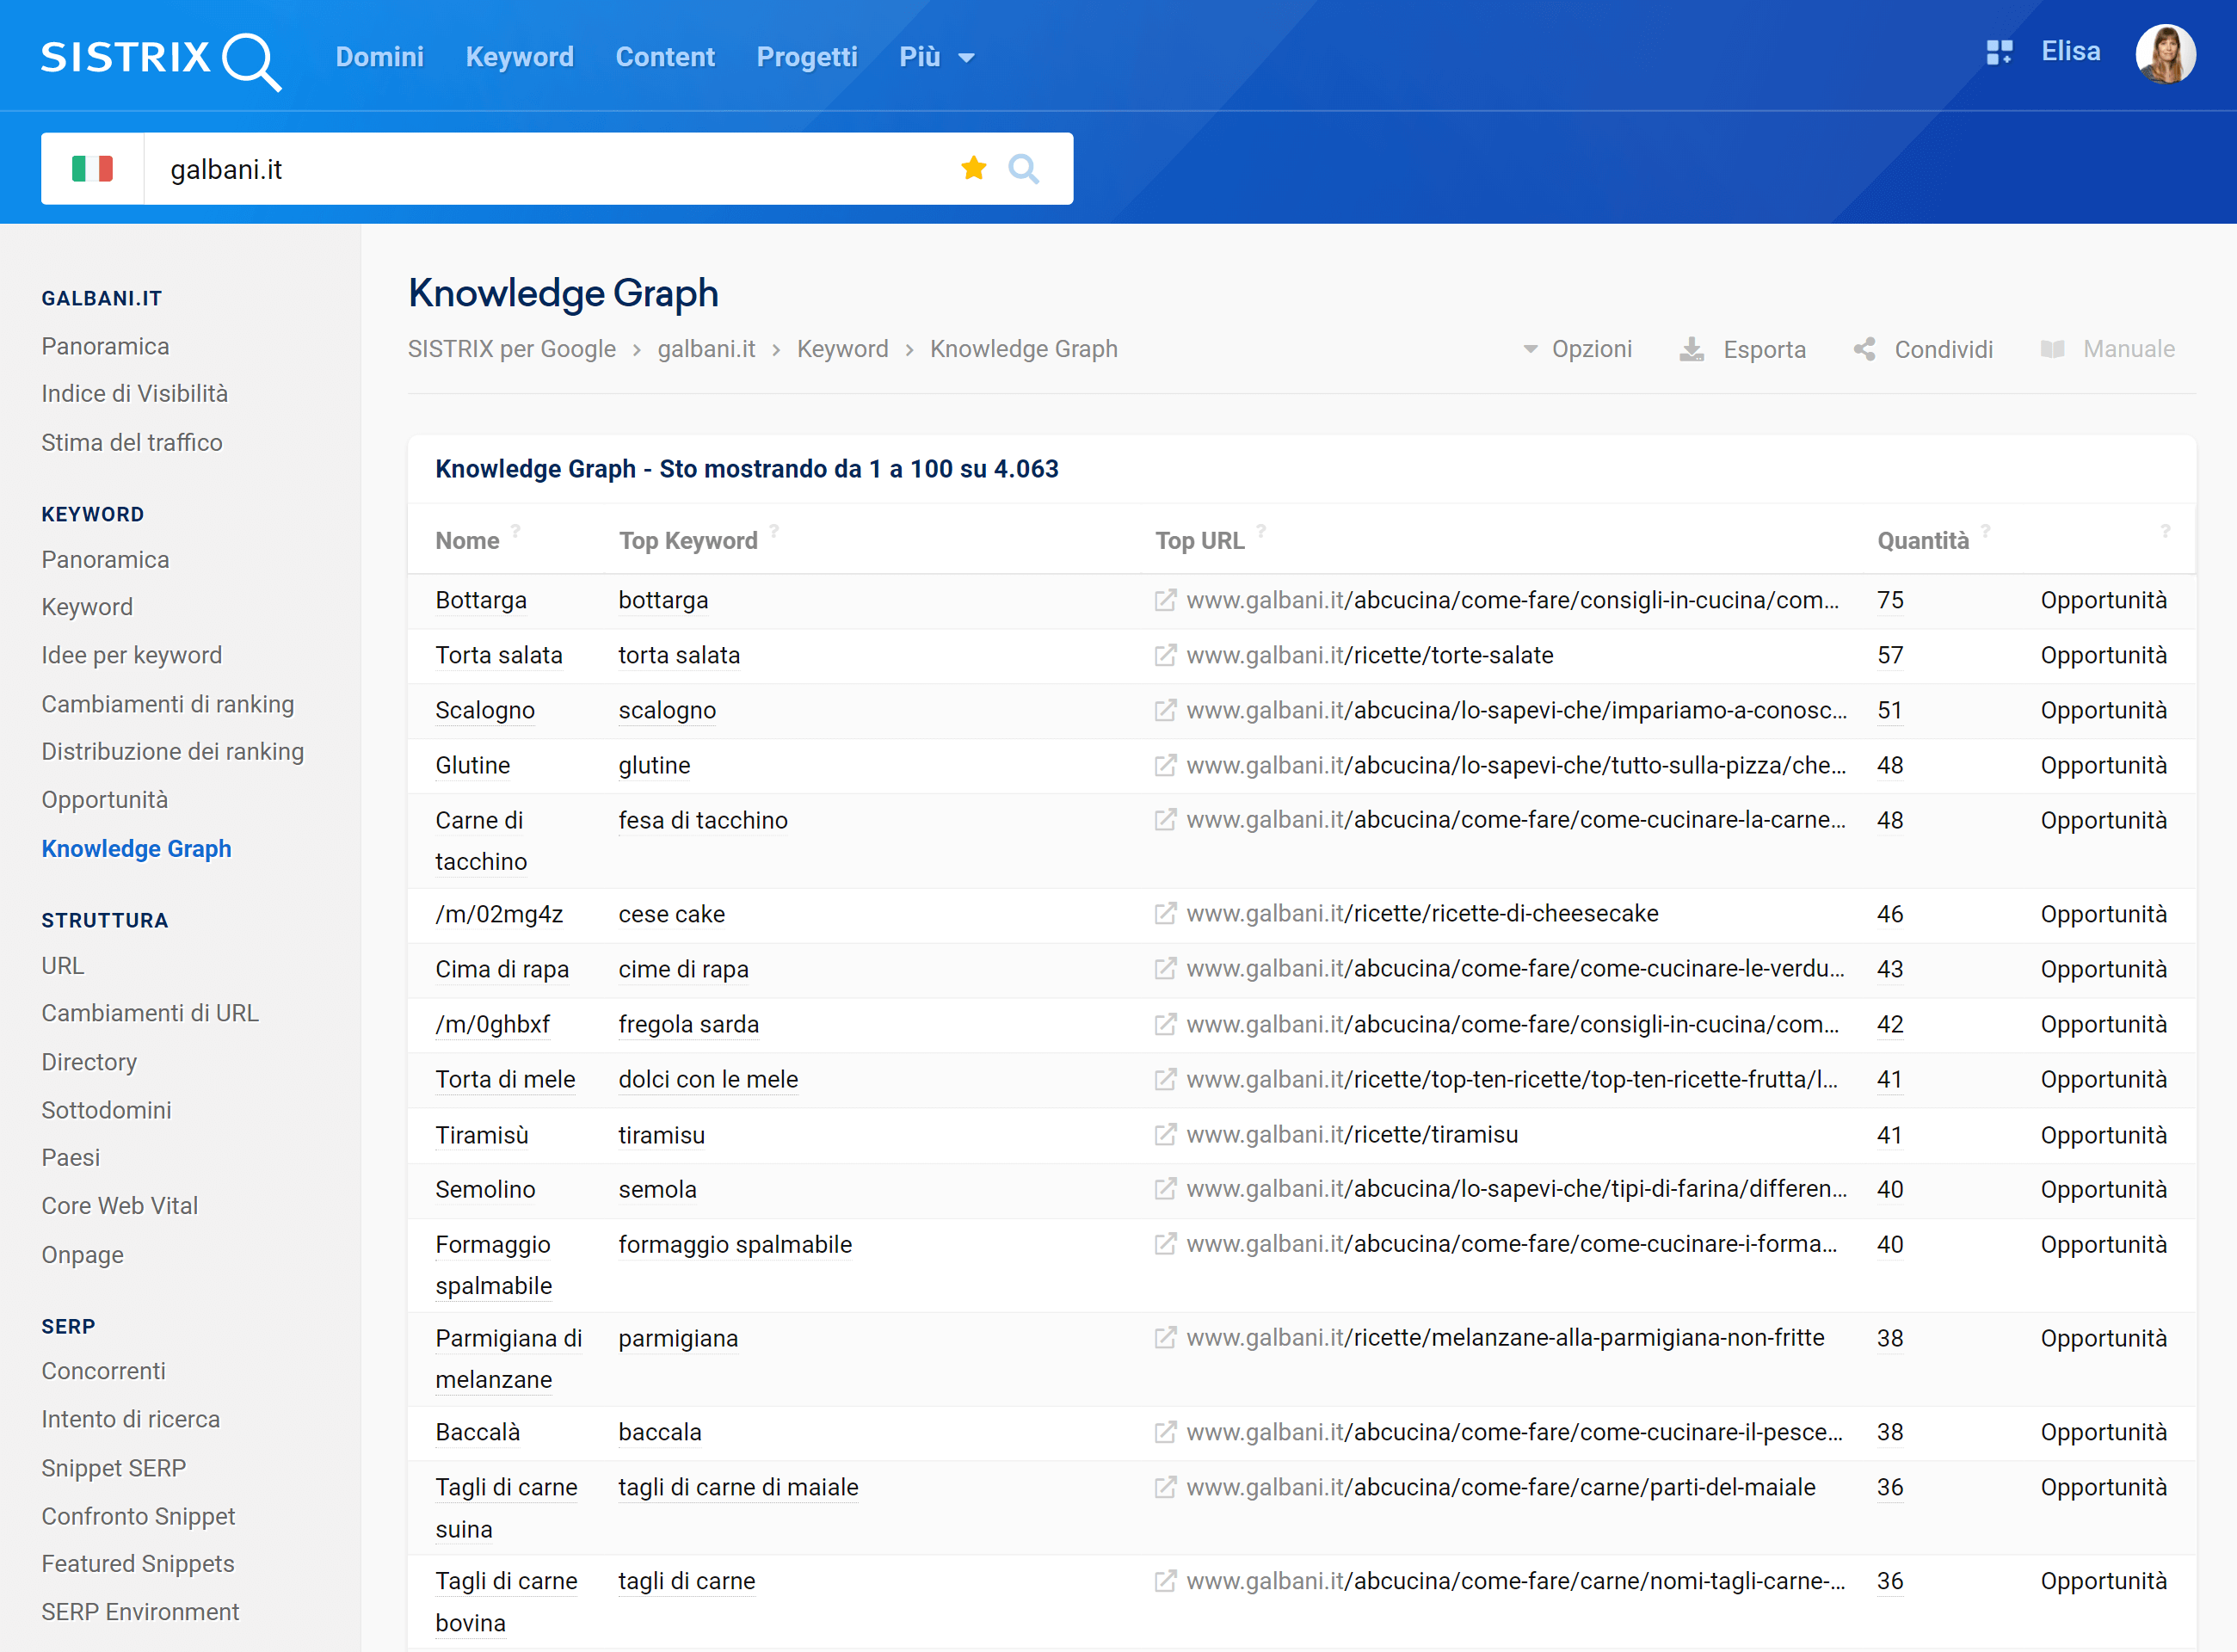This screenshot has width=2237, height=1652.
Task: Click the Featured Snippets sidebar link
Action: pos(139,1562)
